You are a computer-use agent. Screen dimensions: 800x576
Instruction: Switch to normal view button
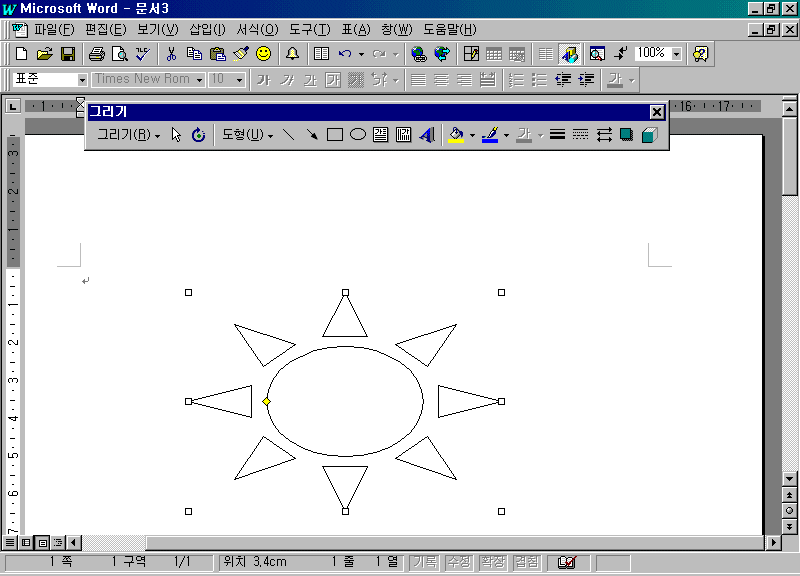coord(10,542)
